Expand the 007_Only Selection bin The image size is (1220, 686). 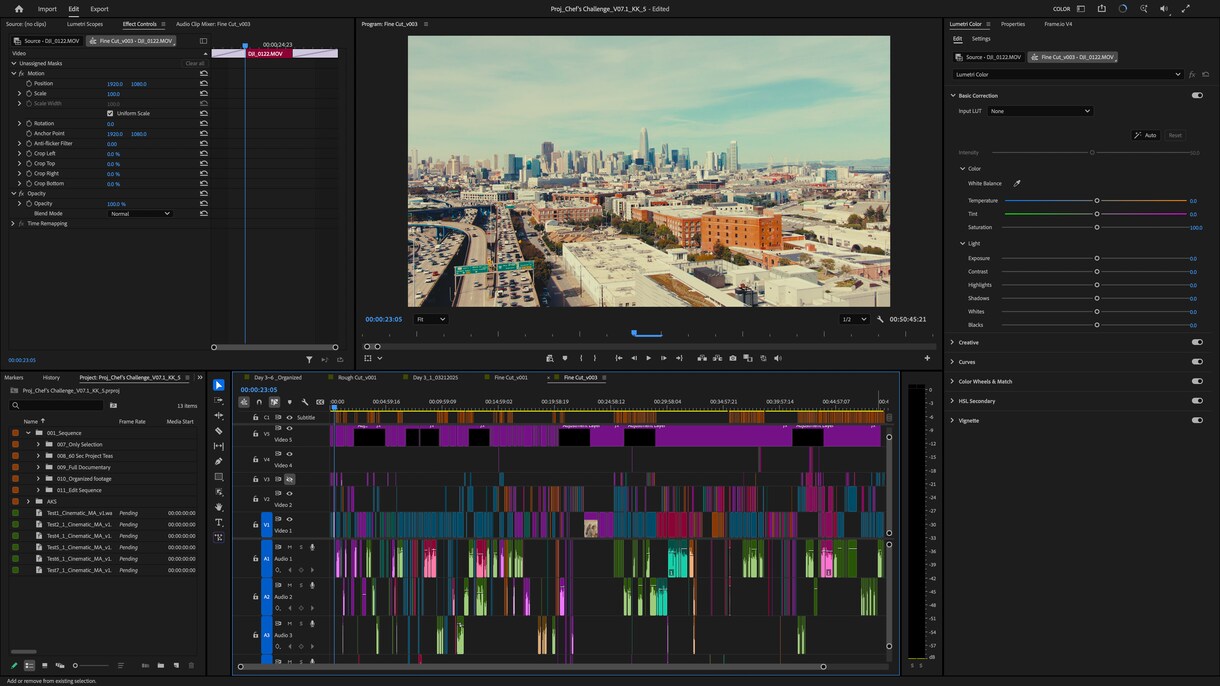38,444
